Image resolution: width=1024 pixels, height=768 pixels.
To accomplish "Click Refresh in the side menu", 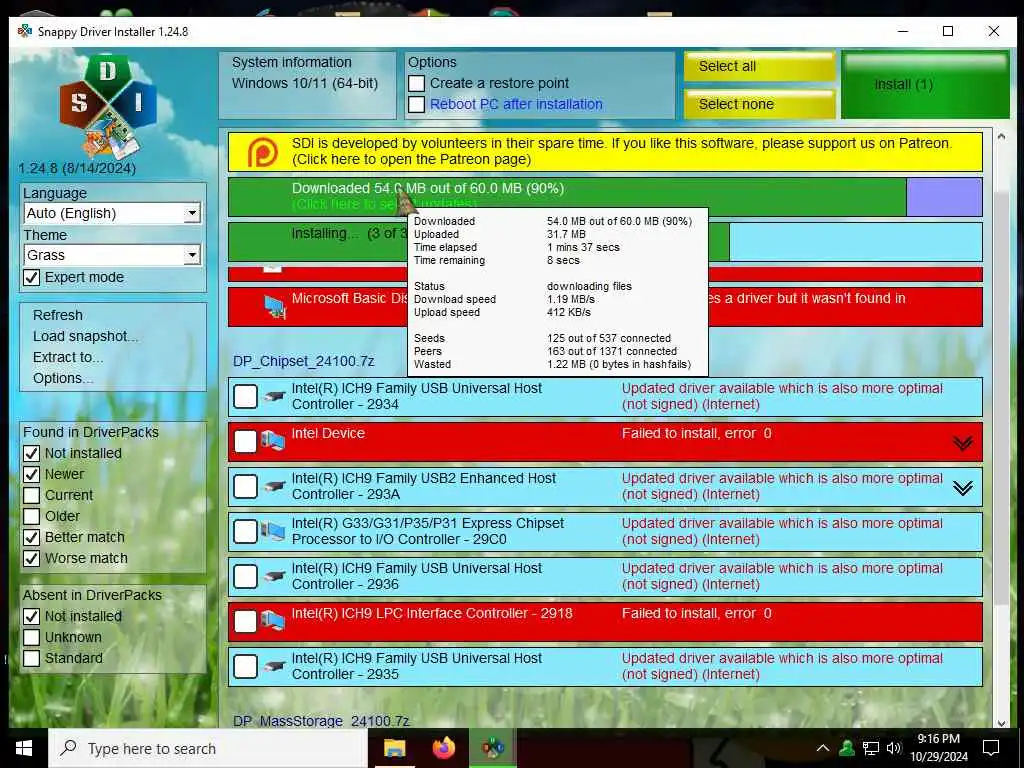I will 58,315.
